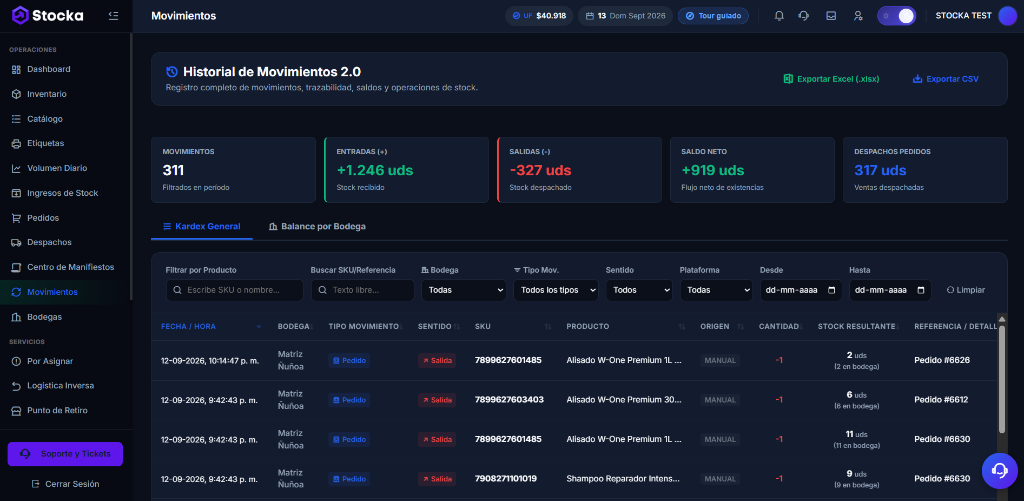This screenshot has width=1024, height=501.
Task: Click the Despachos truck icon
Action: [16, 242]
